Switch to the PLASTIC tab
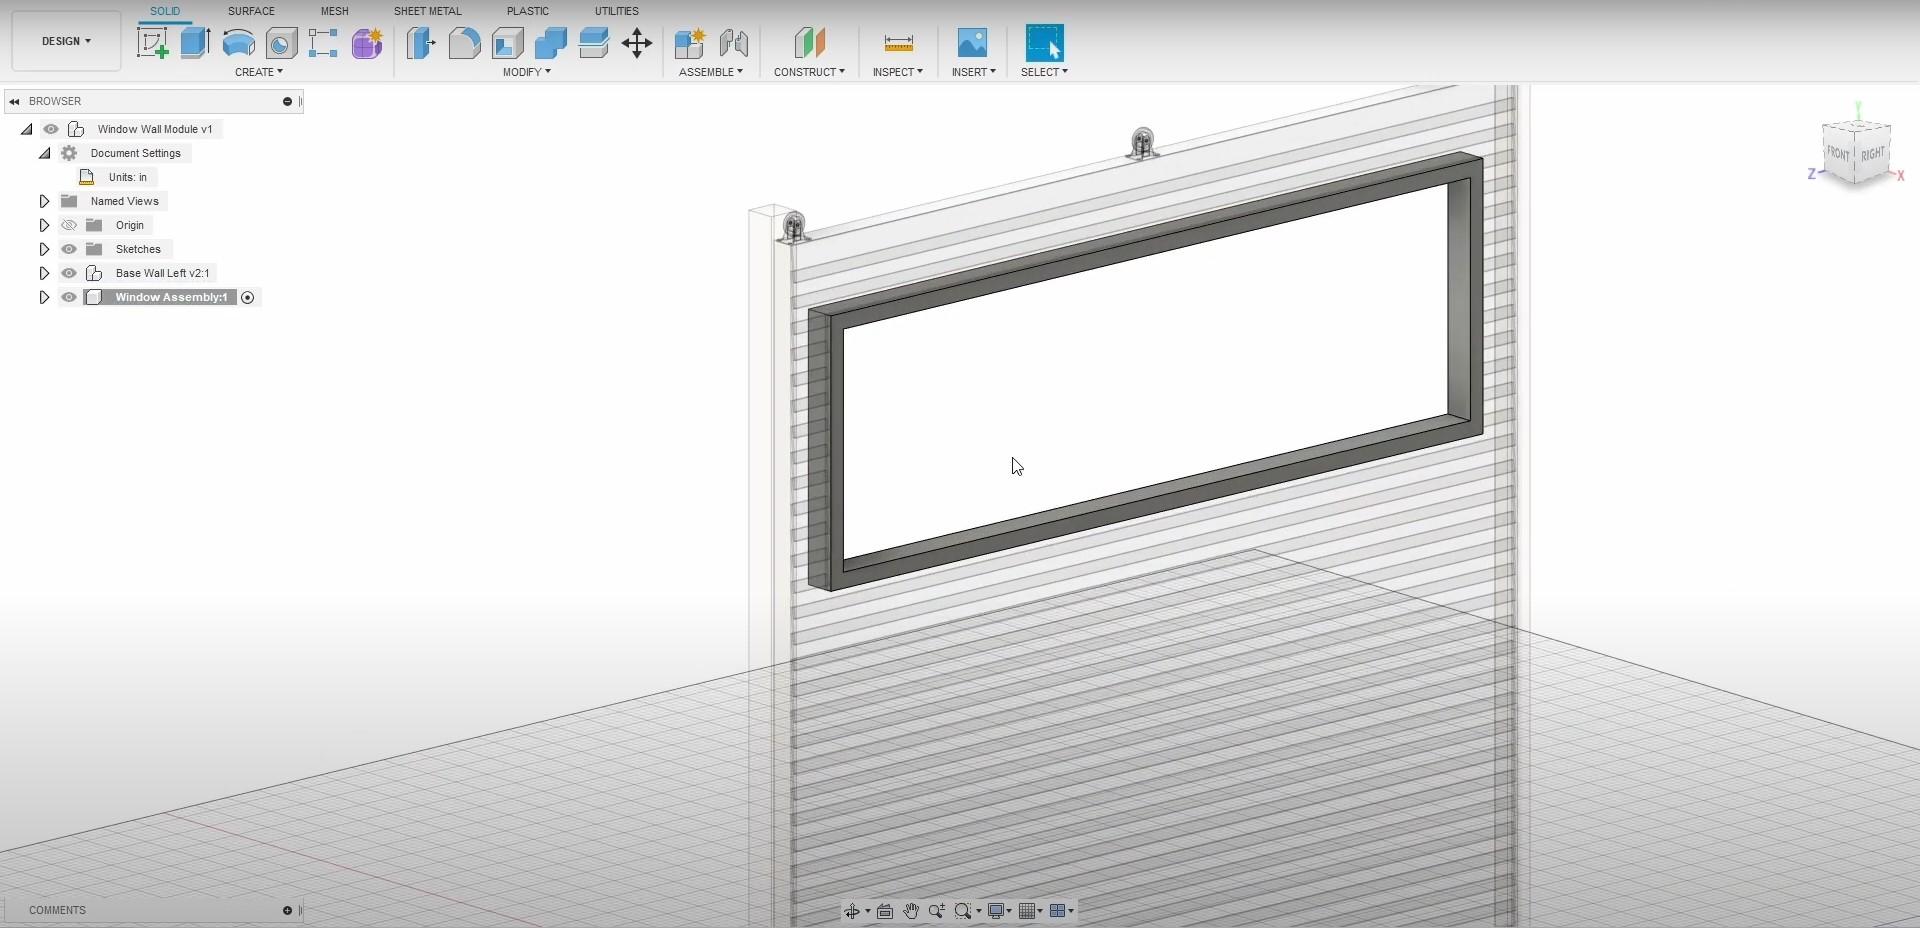Screen dimensions: 1920x928 528,11
